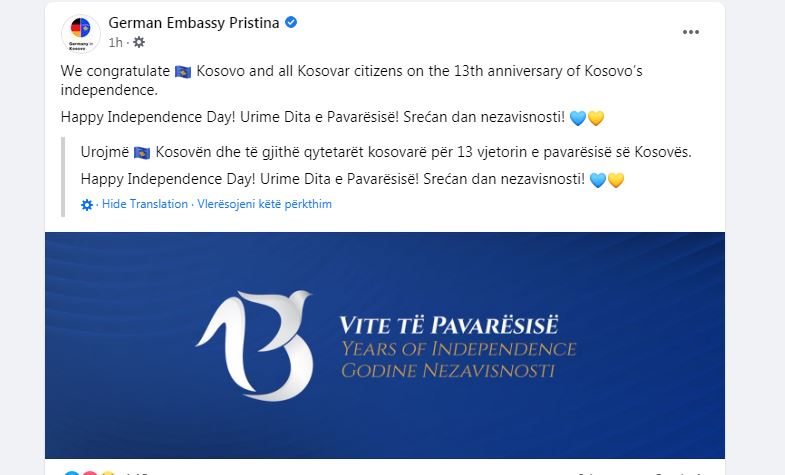
Task: Click 'Vlerësojeni këtë përkthim' link
Action: (264, 204)
